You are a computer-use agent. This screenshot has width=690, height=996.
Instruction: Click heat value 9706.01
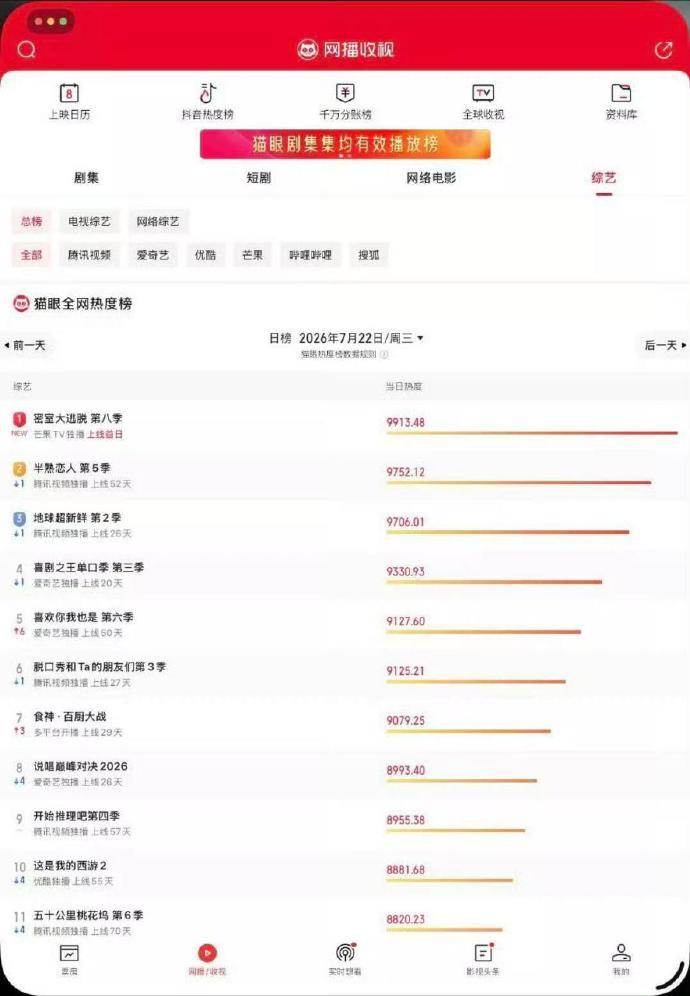[x=405, y=522]
